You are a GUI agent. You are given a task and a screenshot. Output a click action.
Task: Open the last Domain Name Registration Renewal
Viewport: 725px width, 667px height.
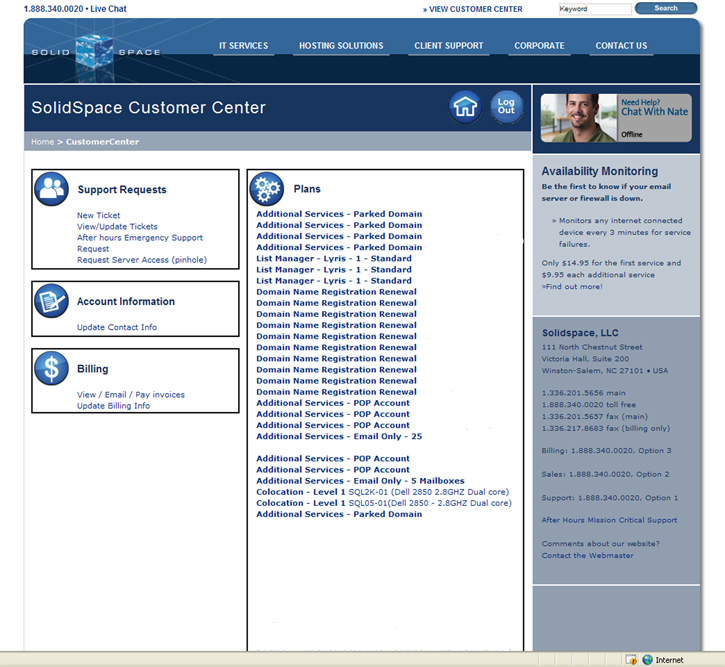tap(337, 392)
